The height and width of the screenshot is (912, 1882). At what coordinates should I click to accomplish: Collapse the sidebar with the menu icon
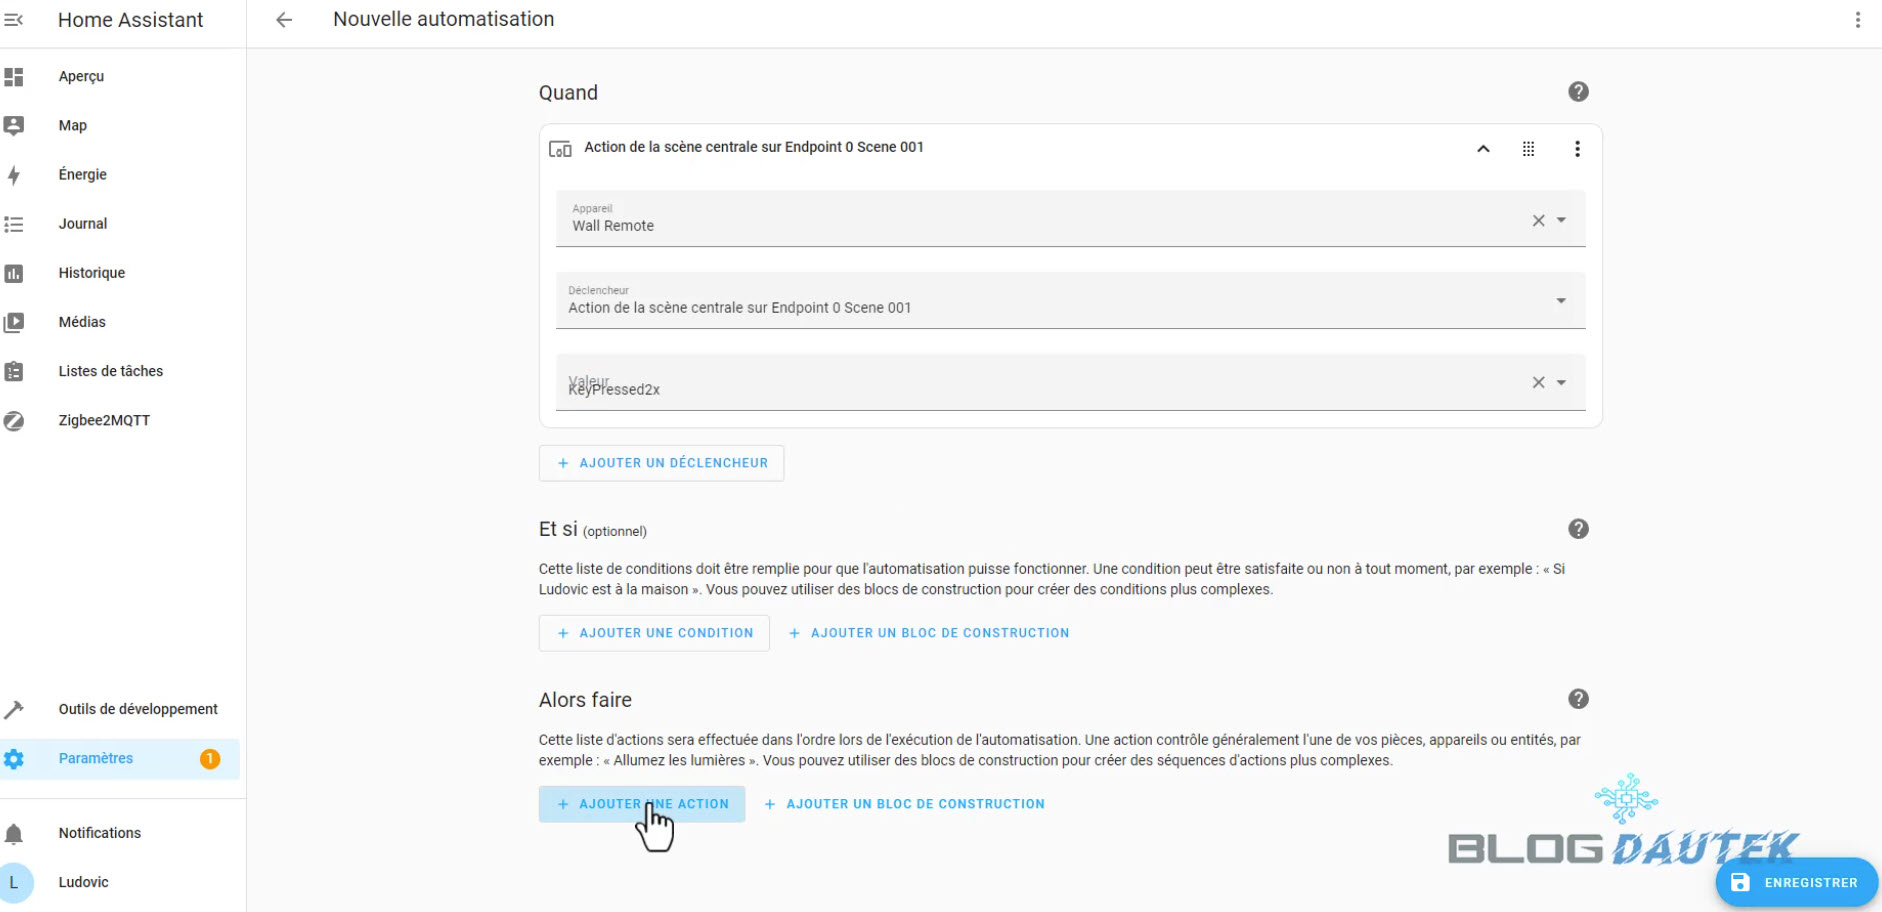14,20
